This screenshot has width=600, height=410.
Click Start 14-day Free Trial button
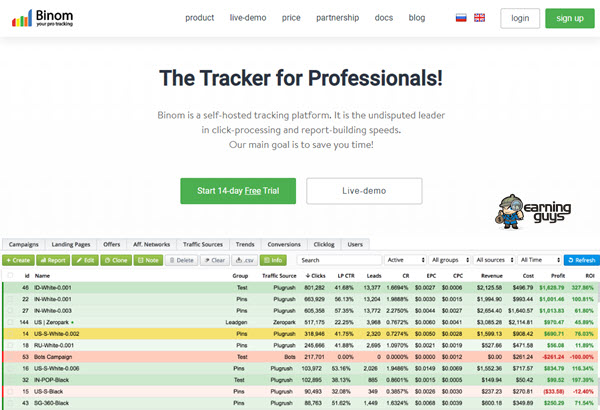tap(238, 190)
